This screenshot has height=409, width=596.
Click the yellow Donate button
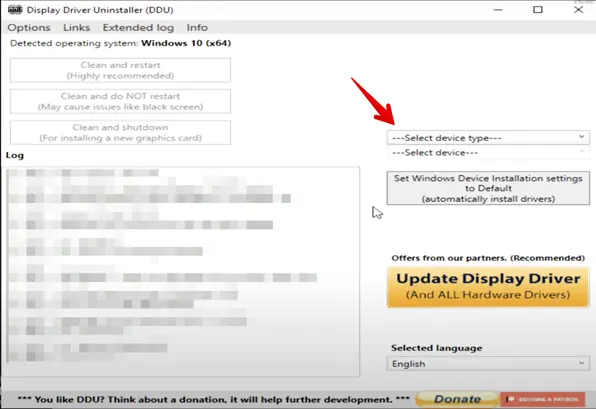(457, 399)
